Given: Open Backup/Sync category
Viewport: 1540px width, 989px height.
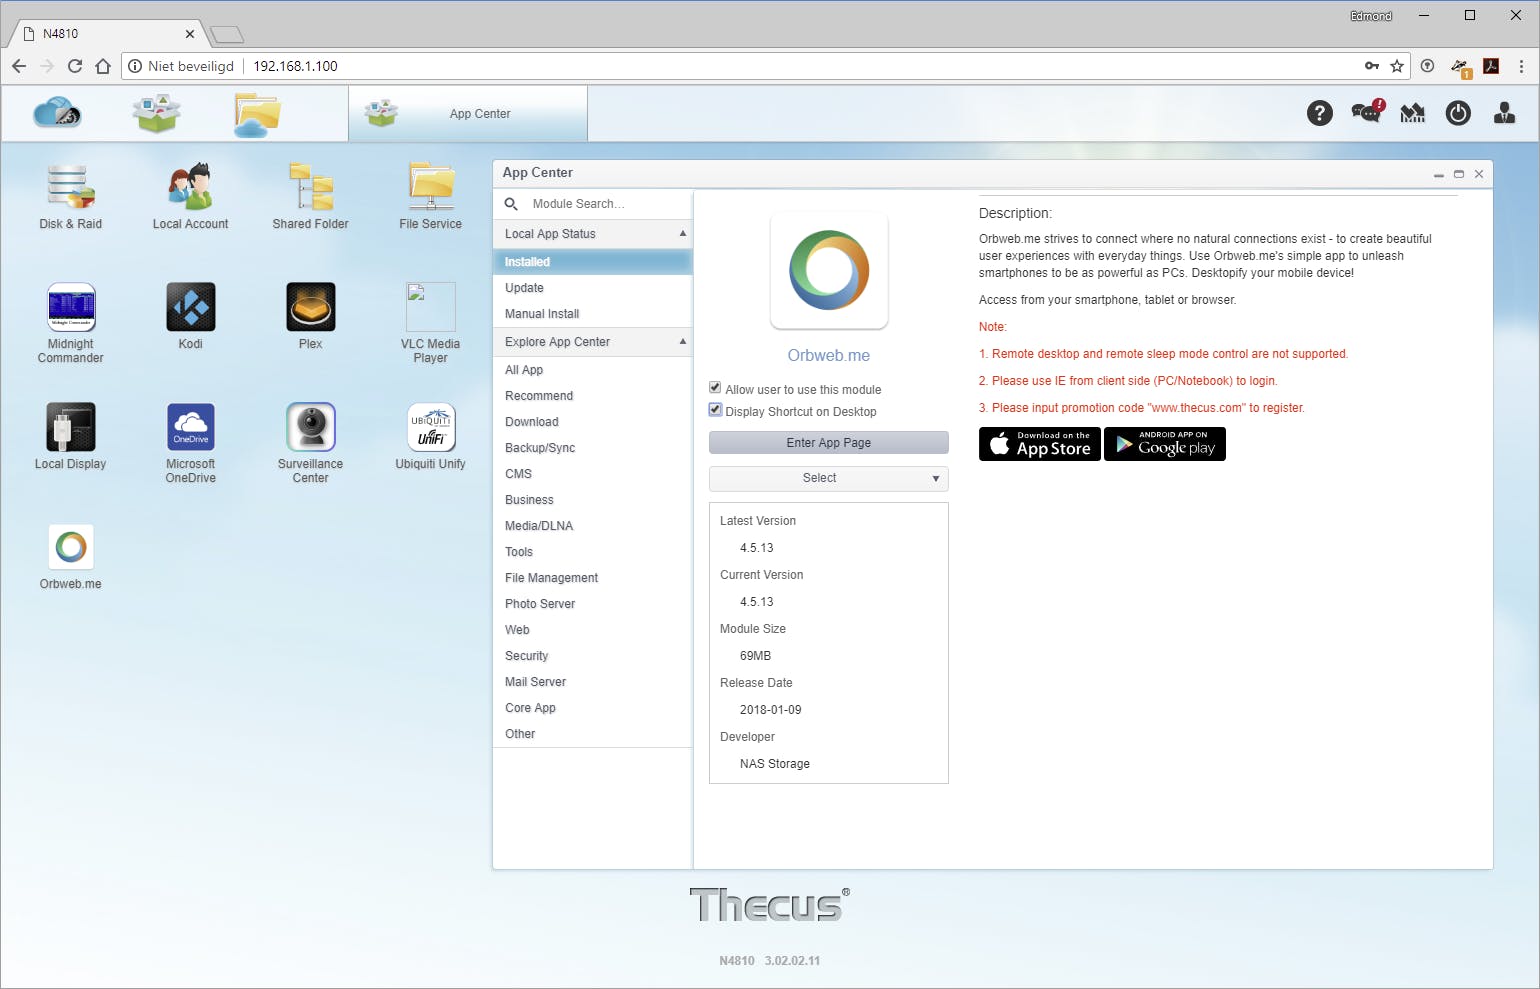Looking at the screenshot, I should (592, 448).
